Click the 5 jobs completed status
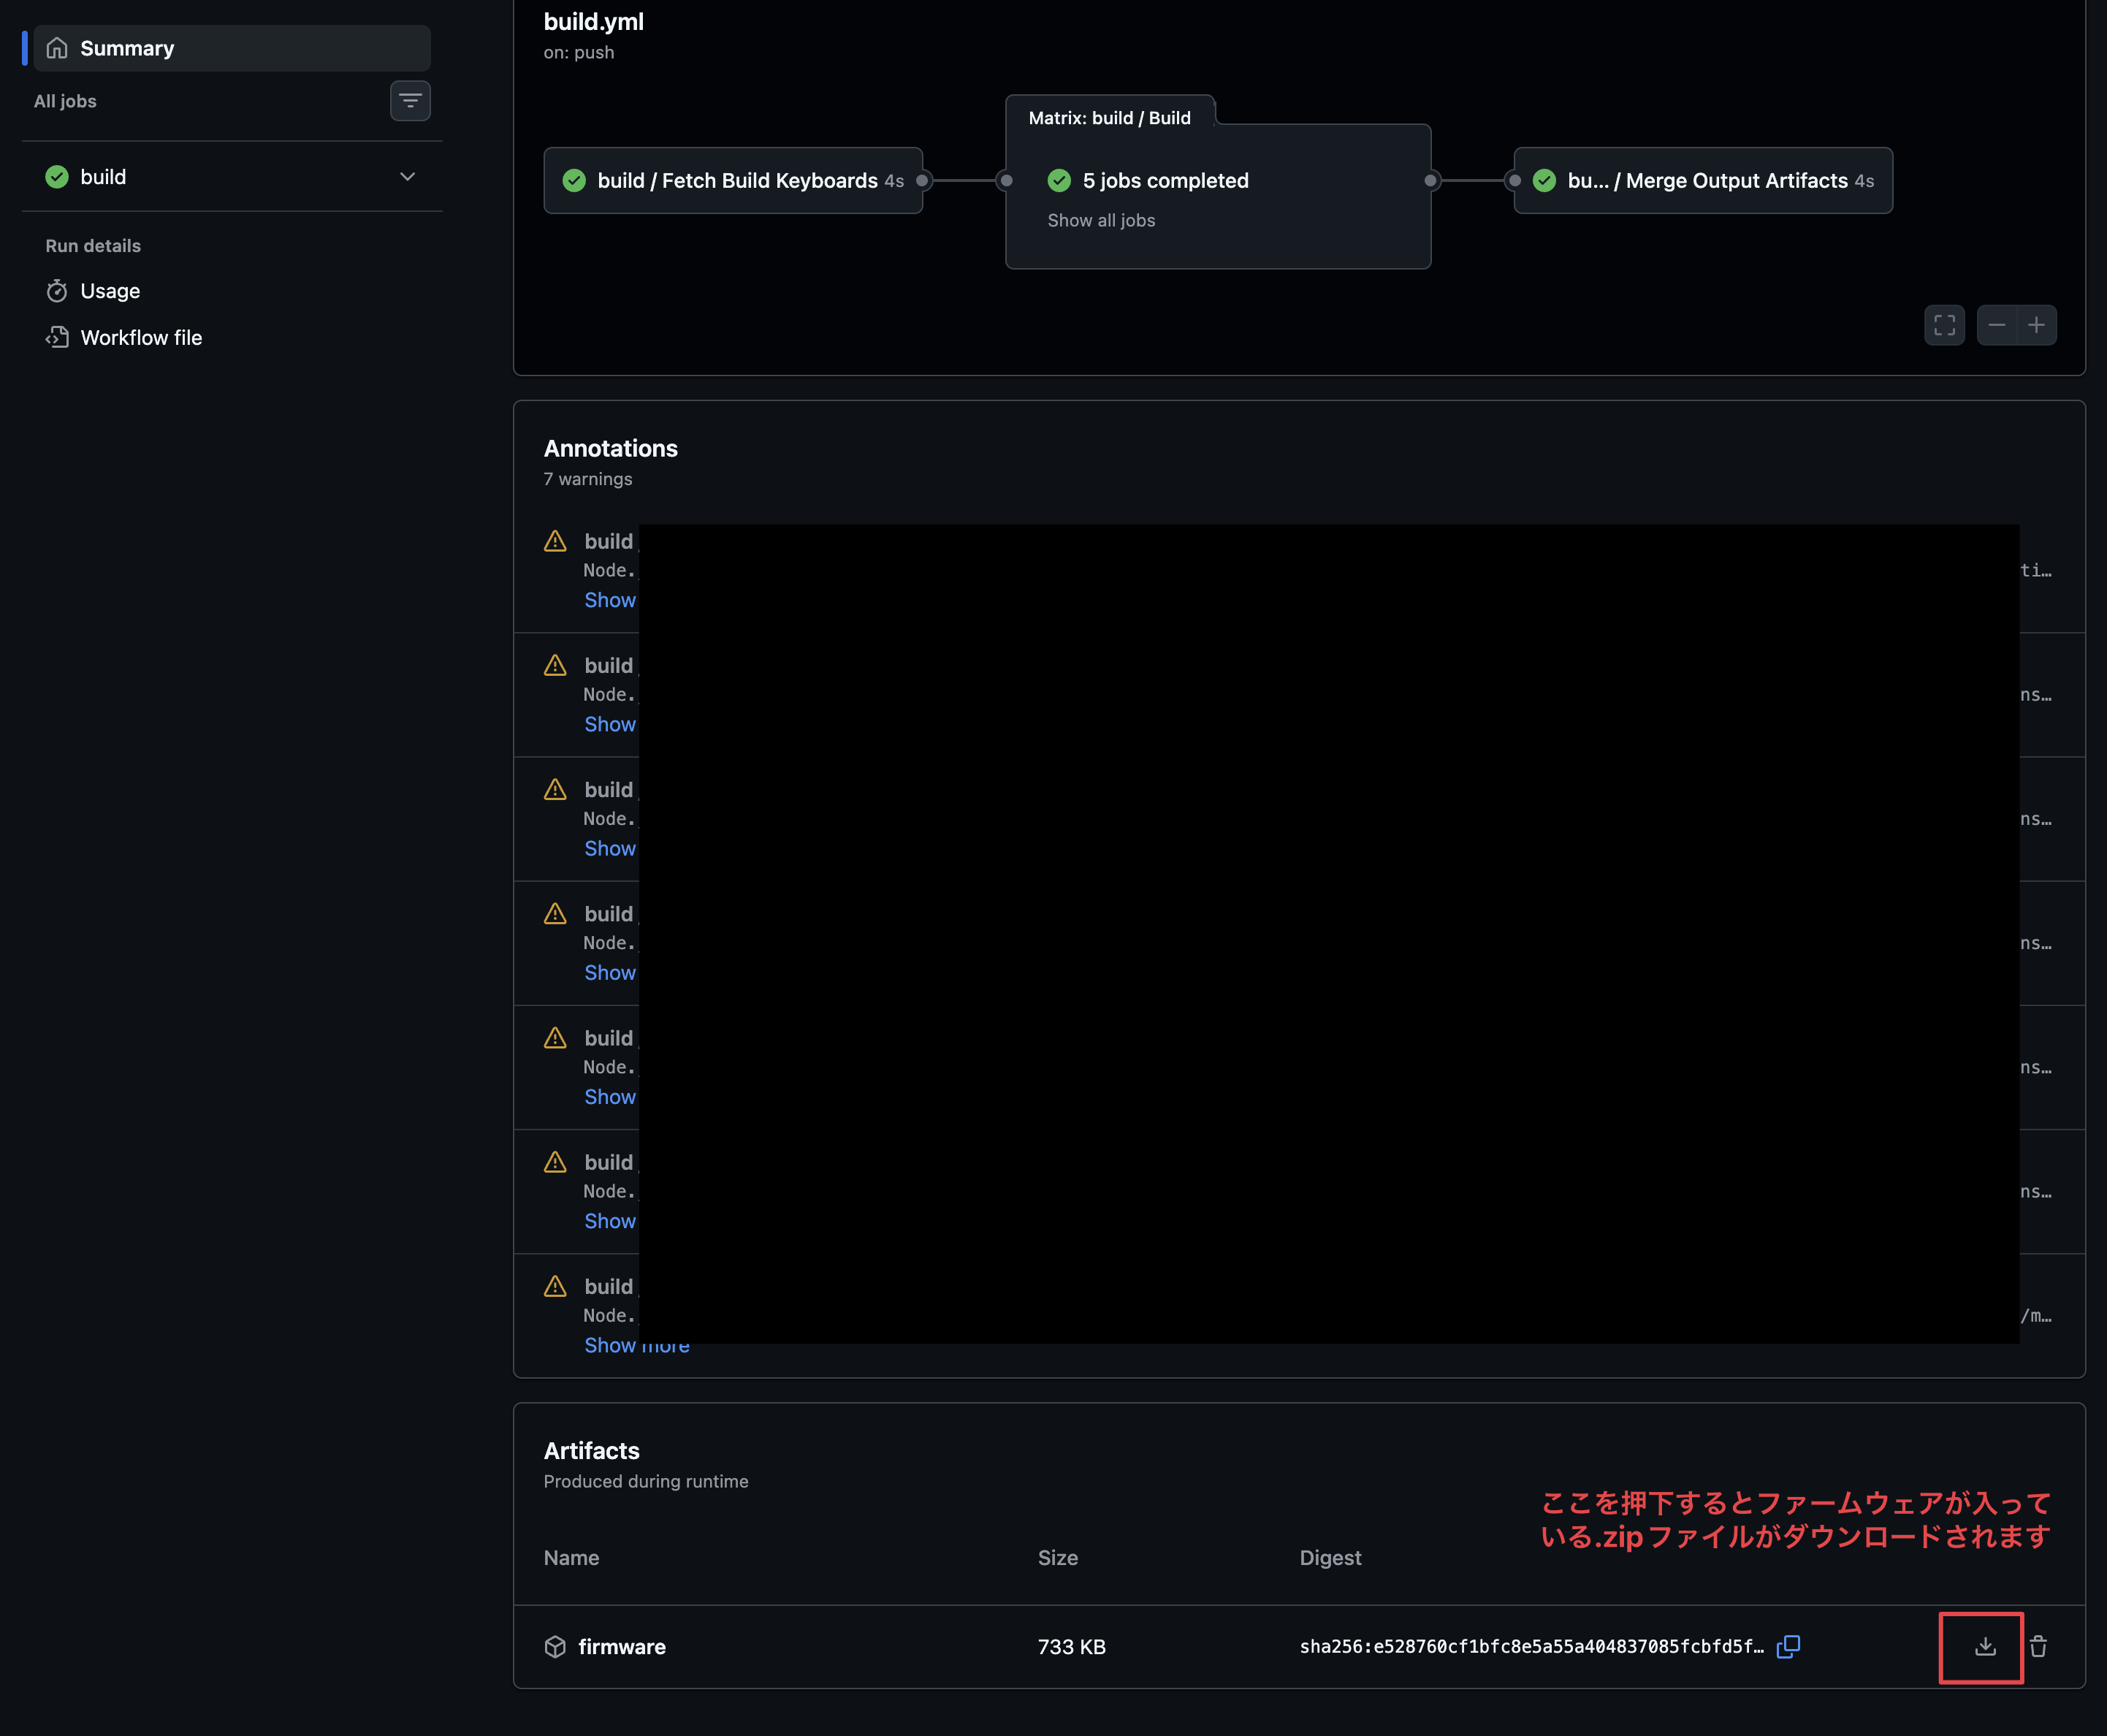2107x1736 pixels. pyautogui.click(x=1165, y=181)
